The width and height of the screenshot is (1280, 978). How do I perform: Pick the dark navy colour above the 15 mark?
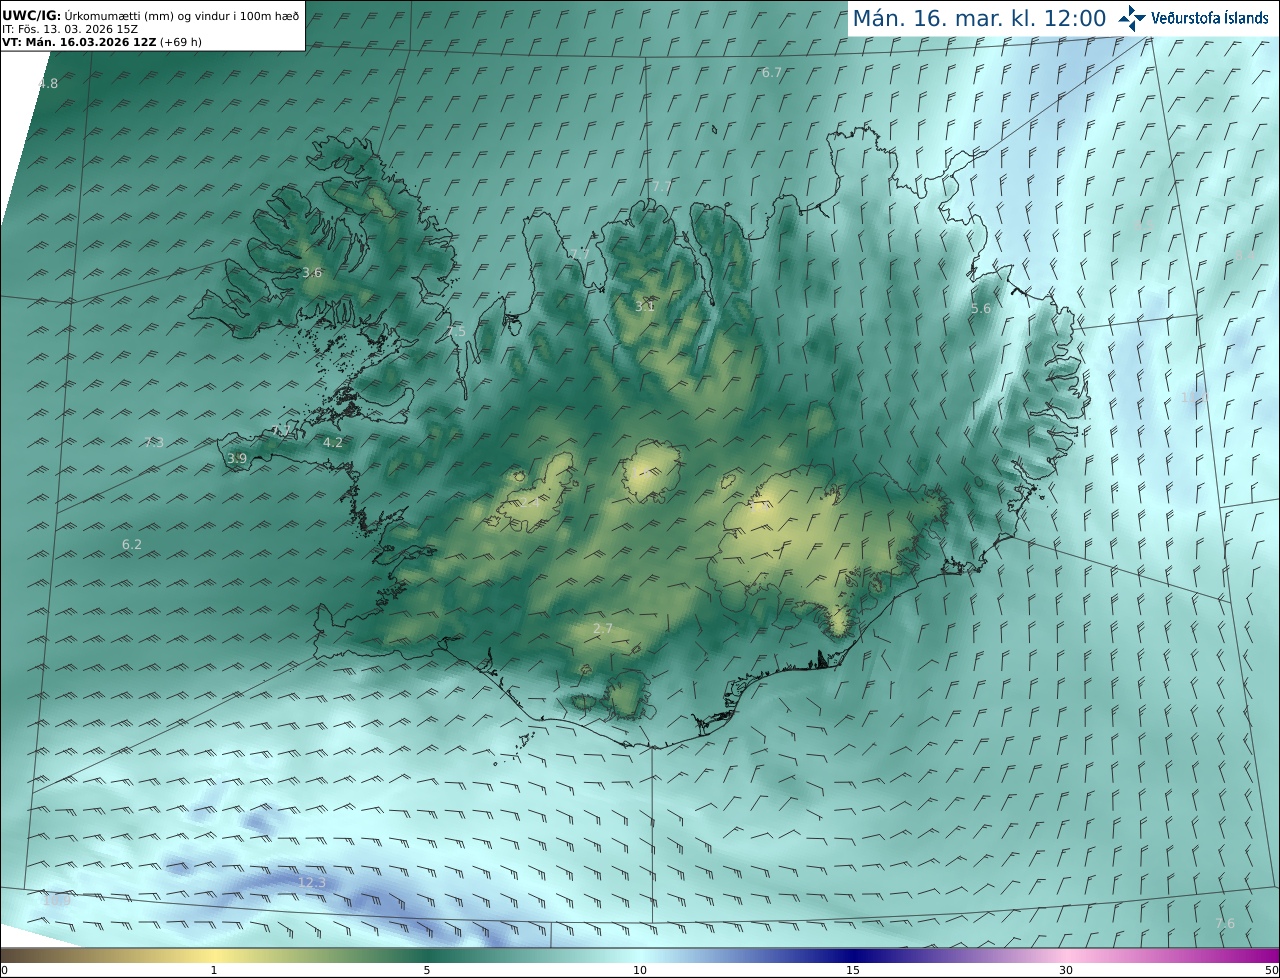[853, 955]
